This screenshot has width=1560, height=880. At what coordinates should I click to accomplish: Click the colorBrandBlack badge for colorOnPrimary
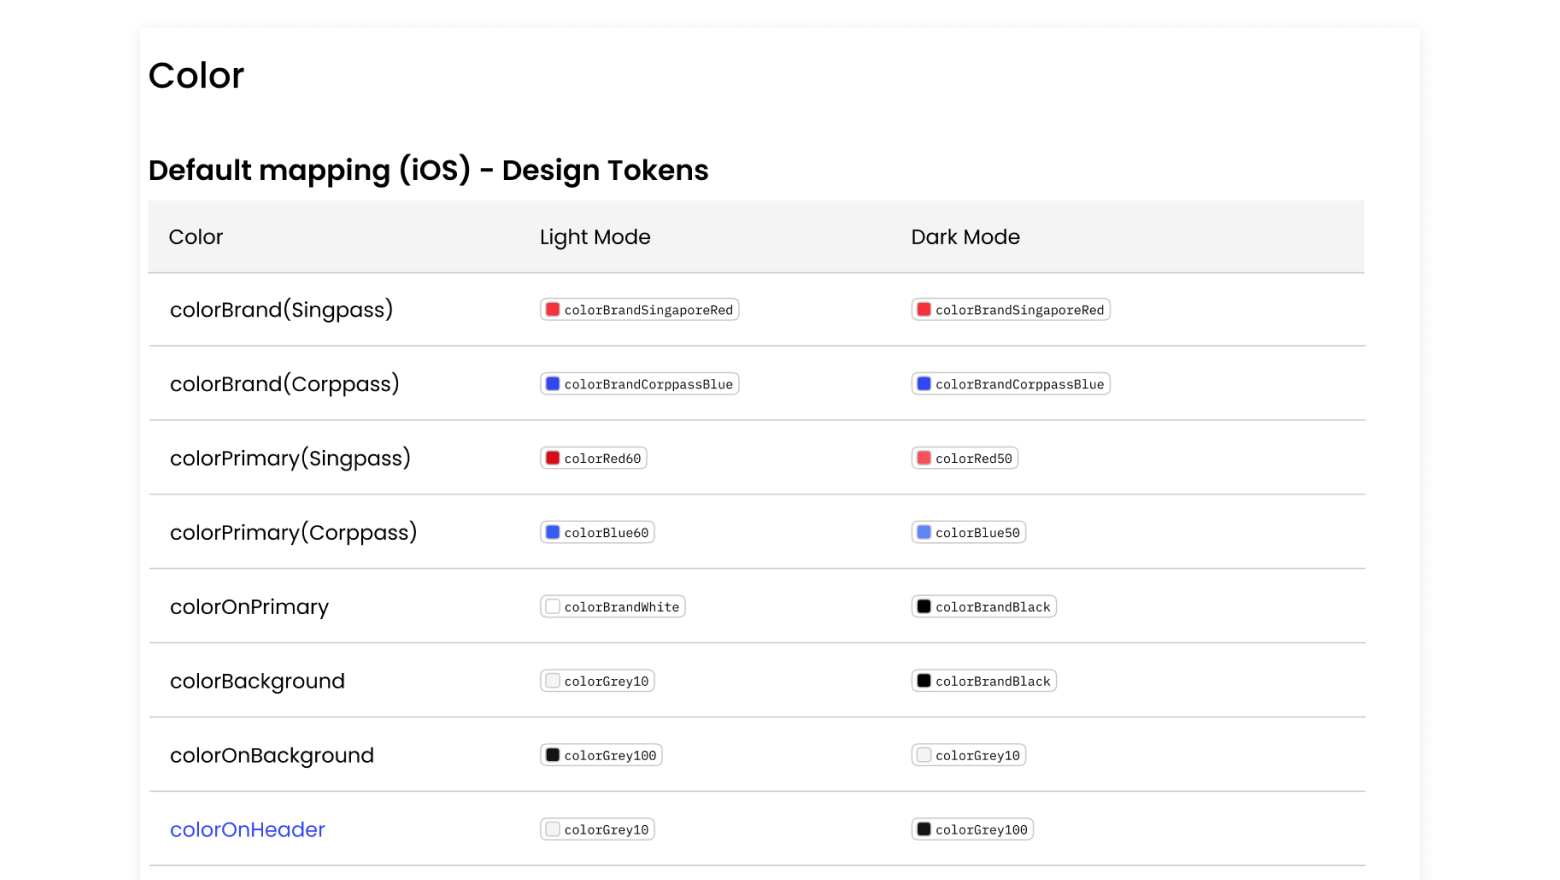(983, 606)
